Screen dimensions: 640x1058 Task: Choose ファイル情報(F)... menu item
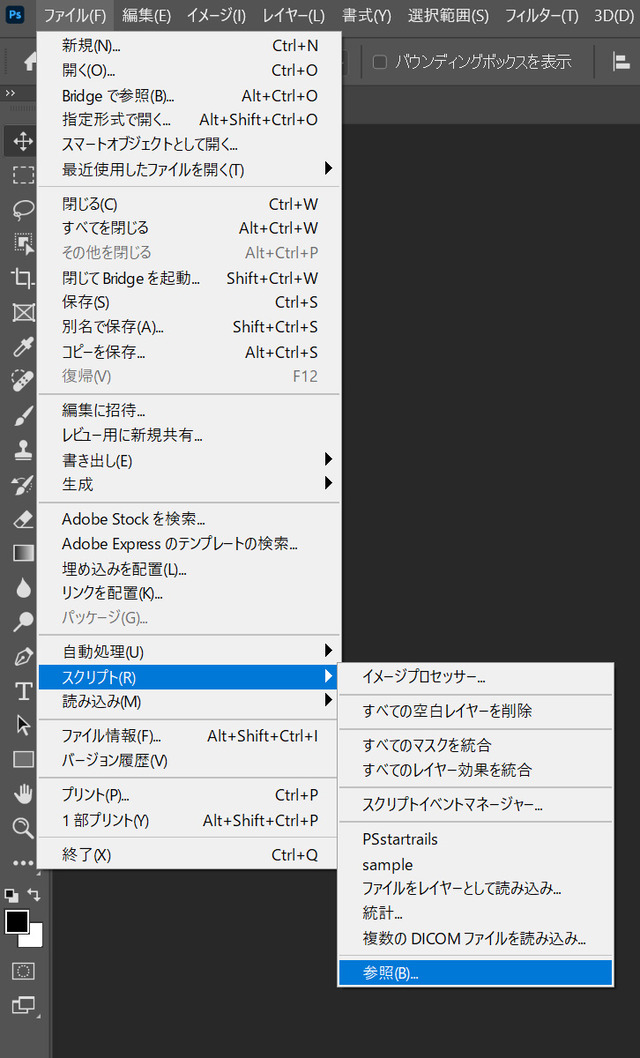189,735
